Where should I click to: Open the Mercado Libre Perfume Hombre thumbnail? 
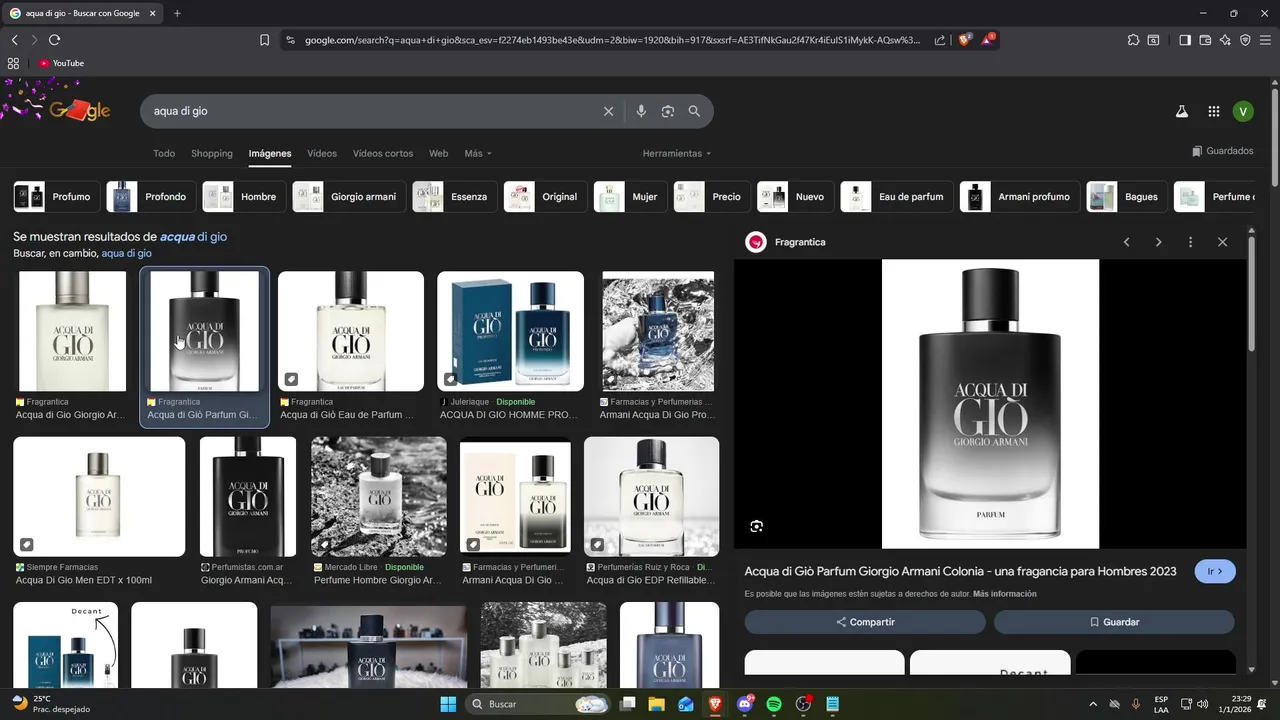point(379,496)
